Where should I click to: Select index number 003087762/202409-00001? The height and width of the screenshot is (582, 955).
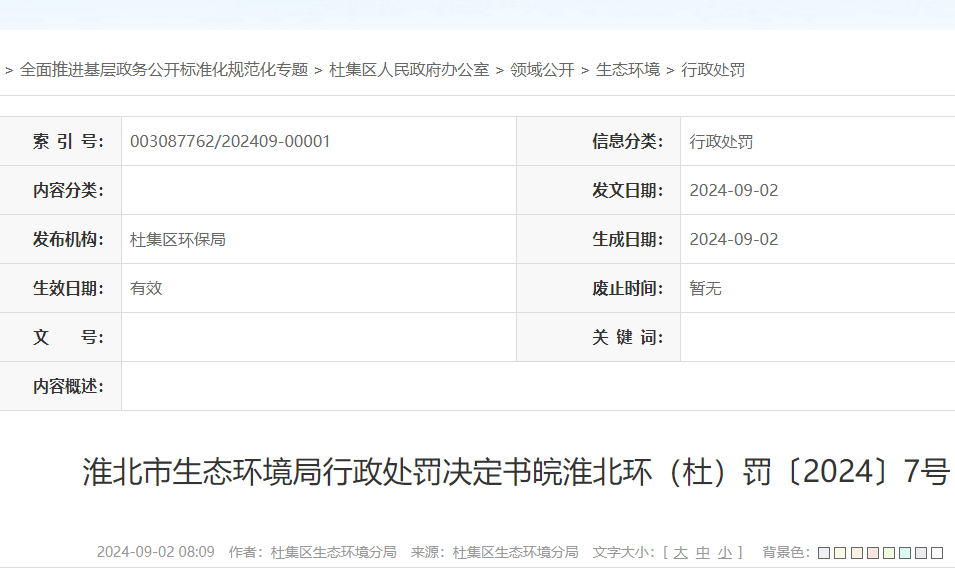(x=230, y=141)
